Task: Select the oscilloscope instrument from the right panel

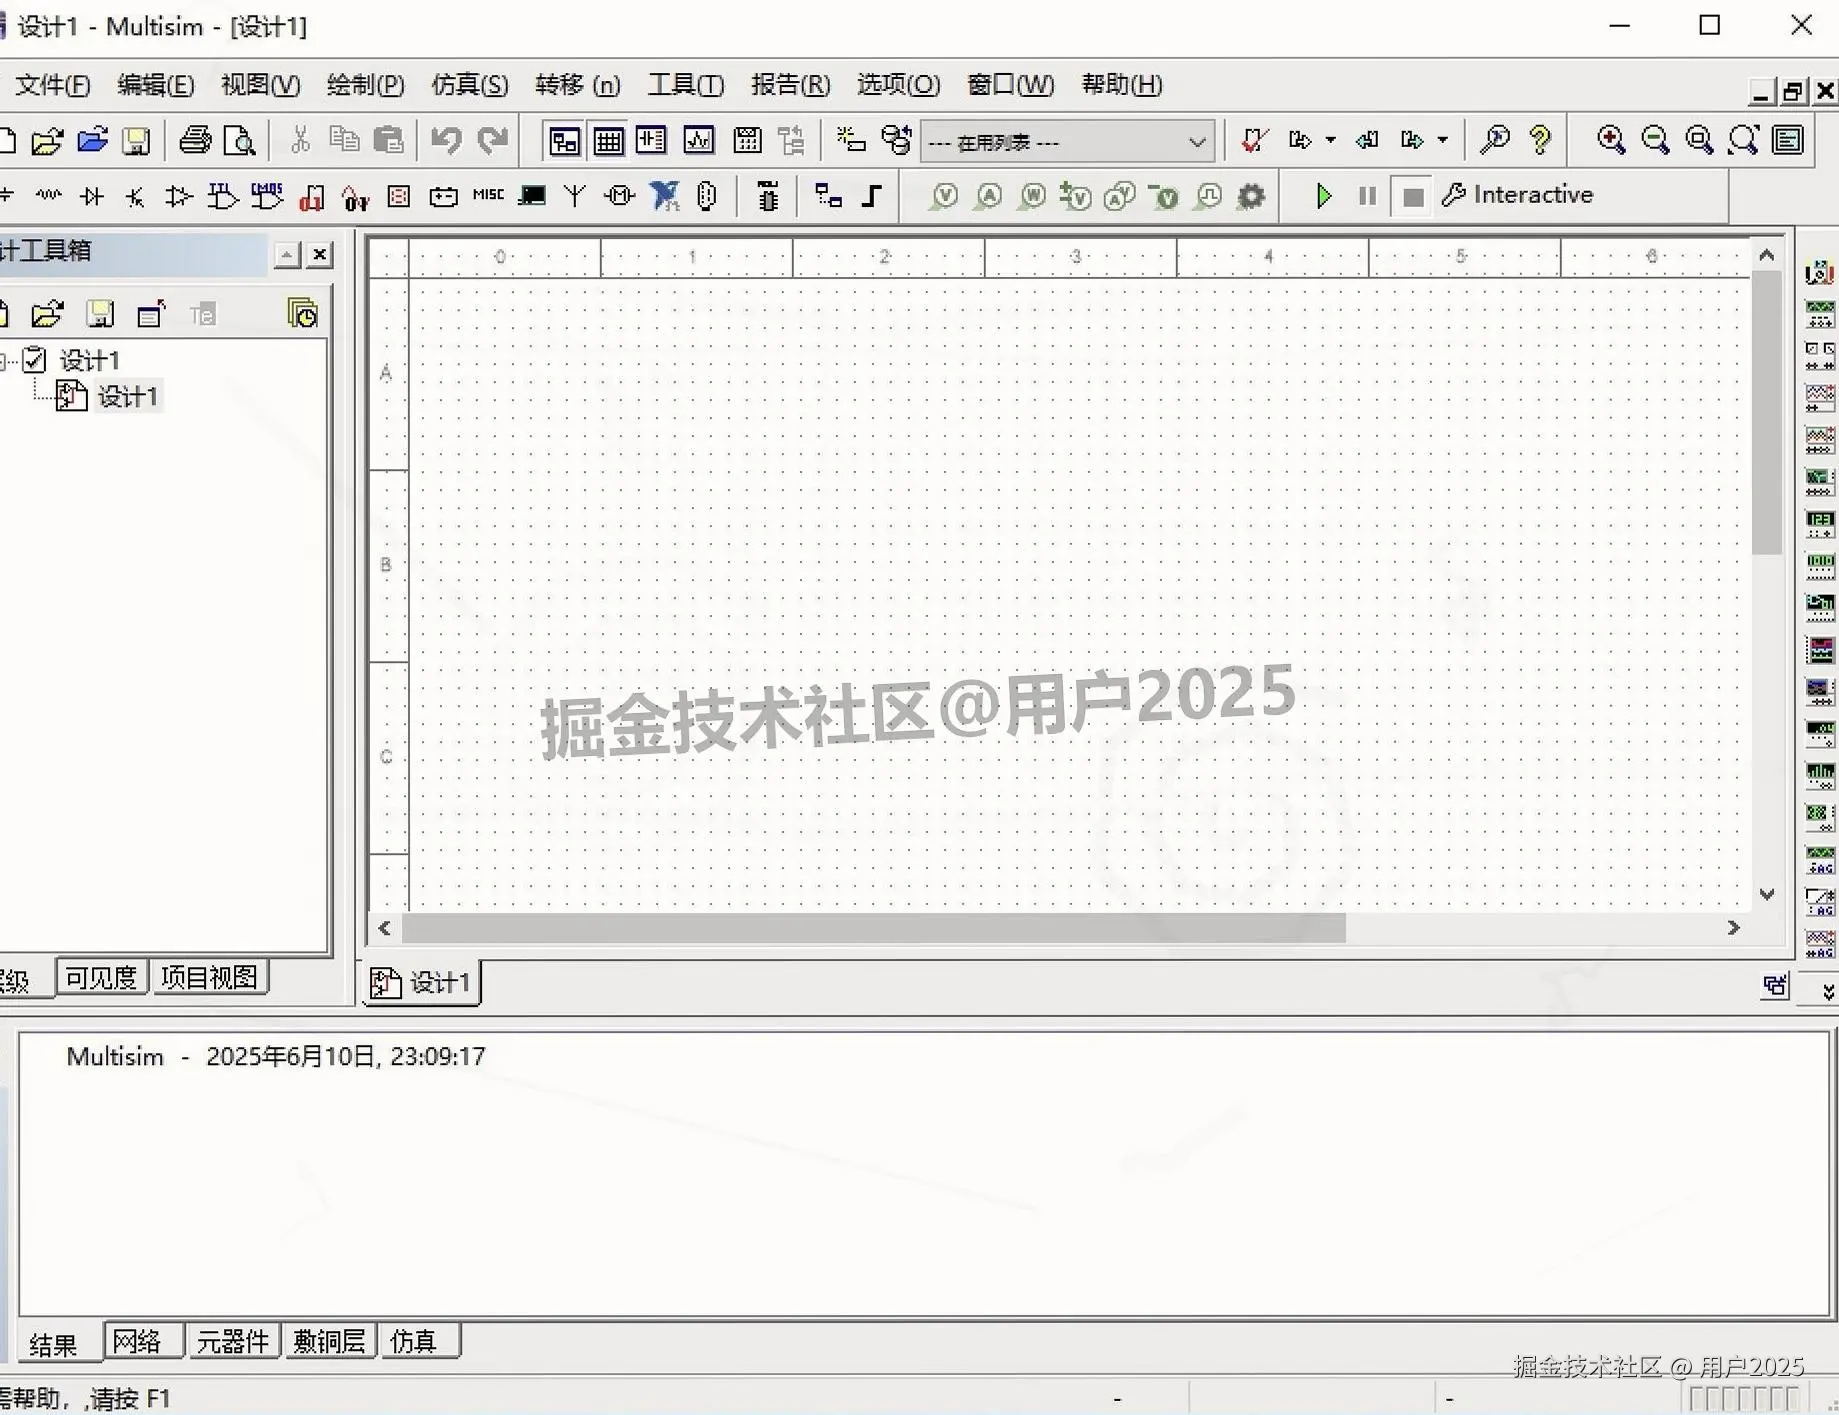Action: (1820, 397)
